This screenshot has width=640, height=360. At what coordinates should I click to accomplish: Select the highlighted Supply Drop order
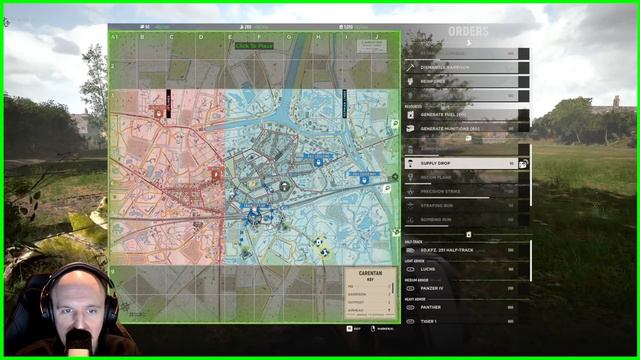[x=461, y=163]
